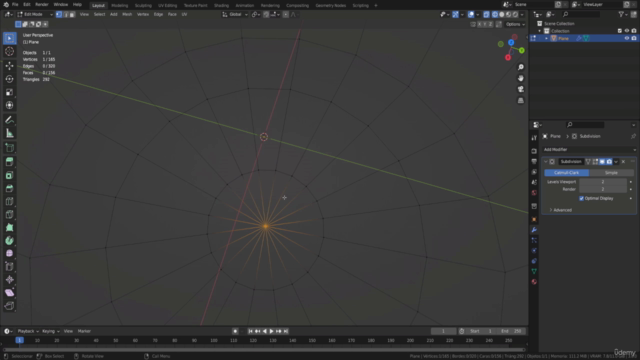Screen dimensions: 640x360
Task: Open the Add Modifier dropdown
Action: pos(589,149)
